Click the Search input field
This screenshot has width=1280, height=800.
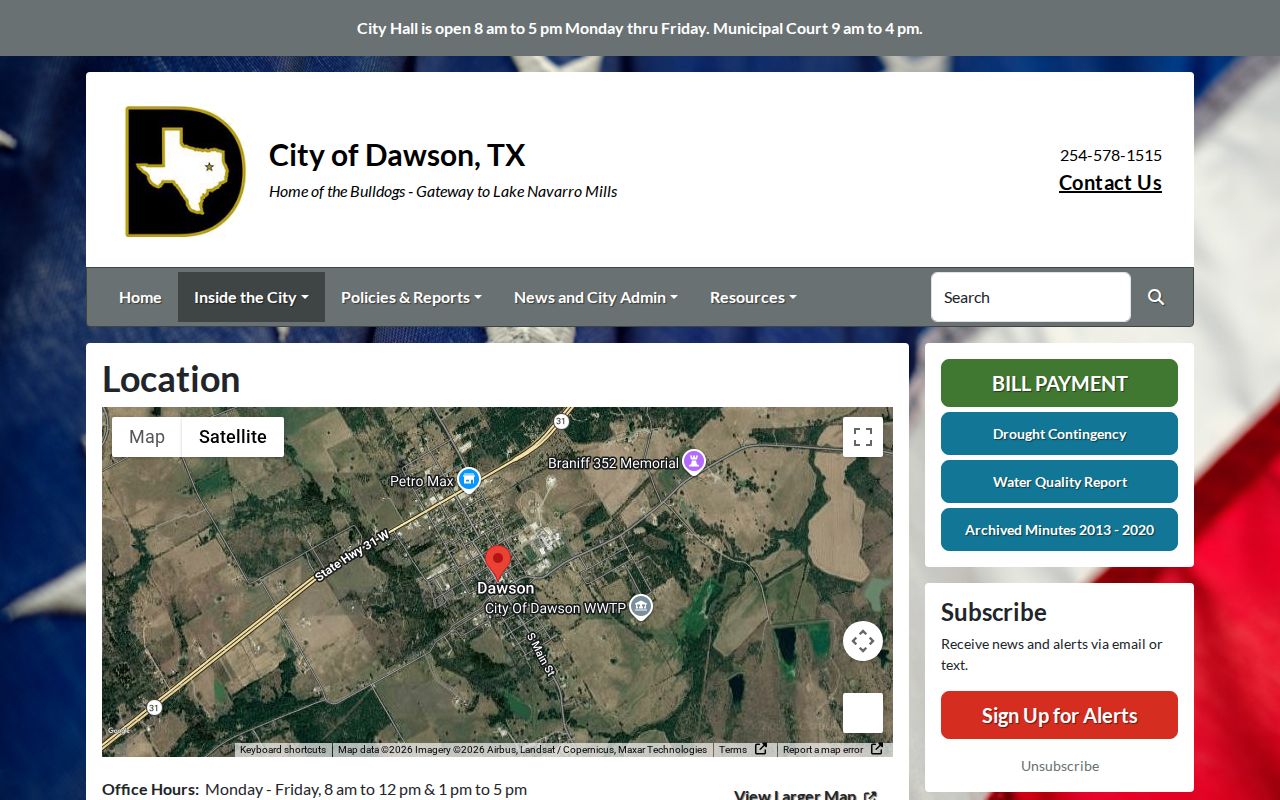pos(1031,297)
